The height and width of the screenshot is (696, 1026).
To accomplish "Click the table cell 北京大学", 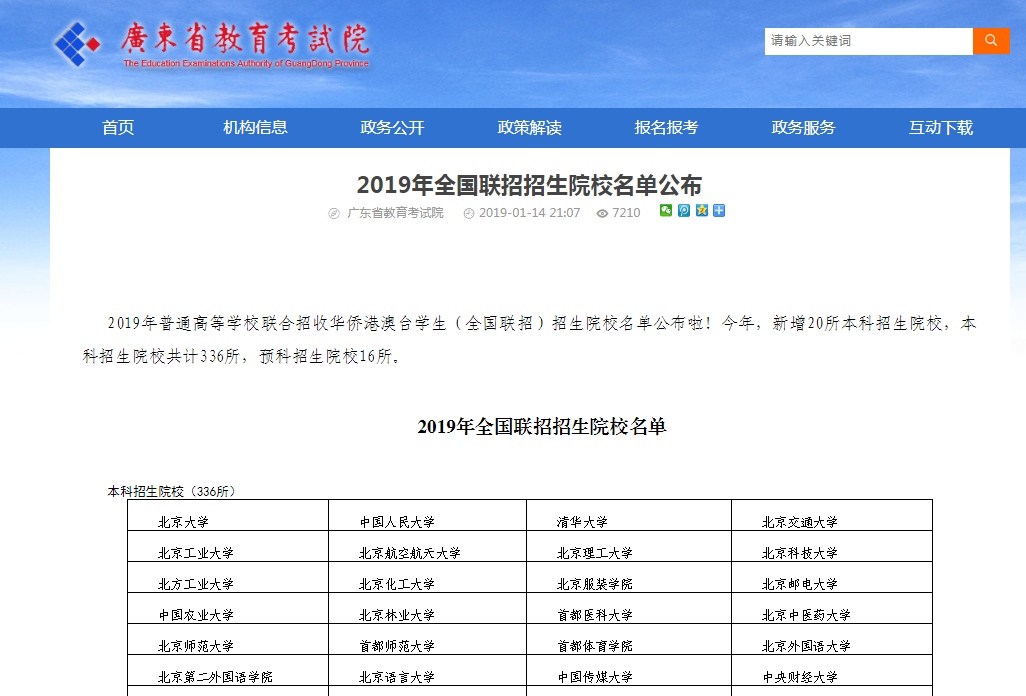I will (228, 516).
